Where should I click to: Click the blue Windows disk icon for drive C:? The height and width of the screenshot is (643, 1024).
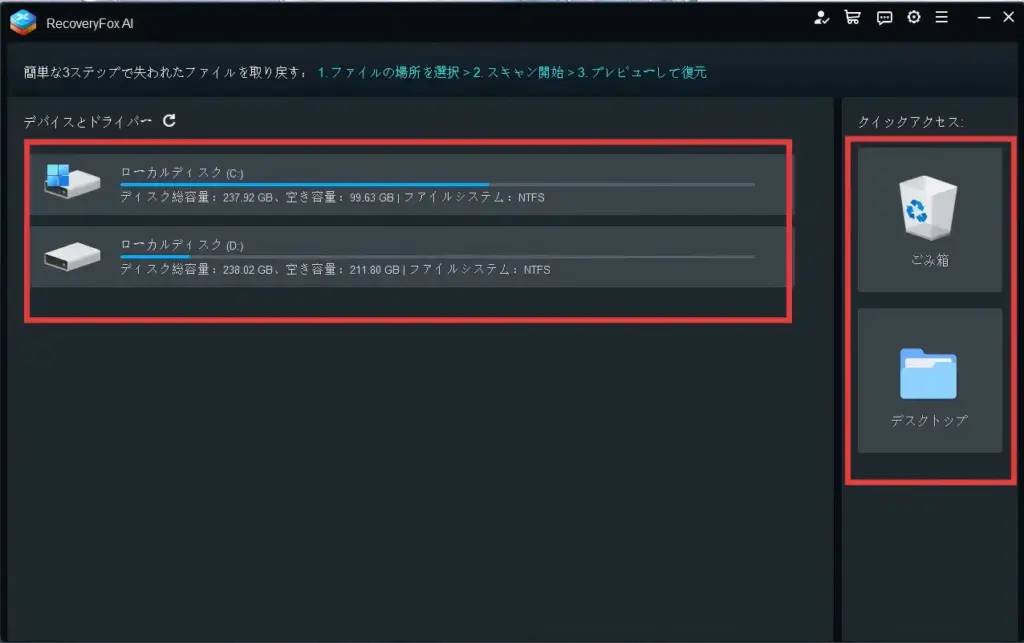[x=70, y=182]
